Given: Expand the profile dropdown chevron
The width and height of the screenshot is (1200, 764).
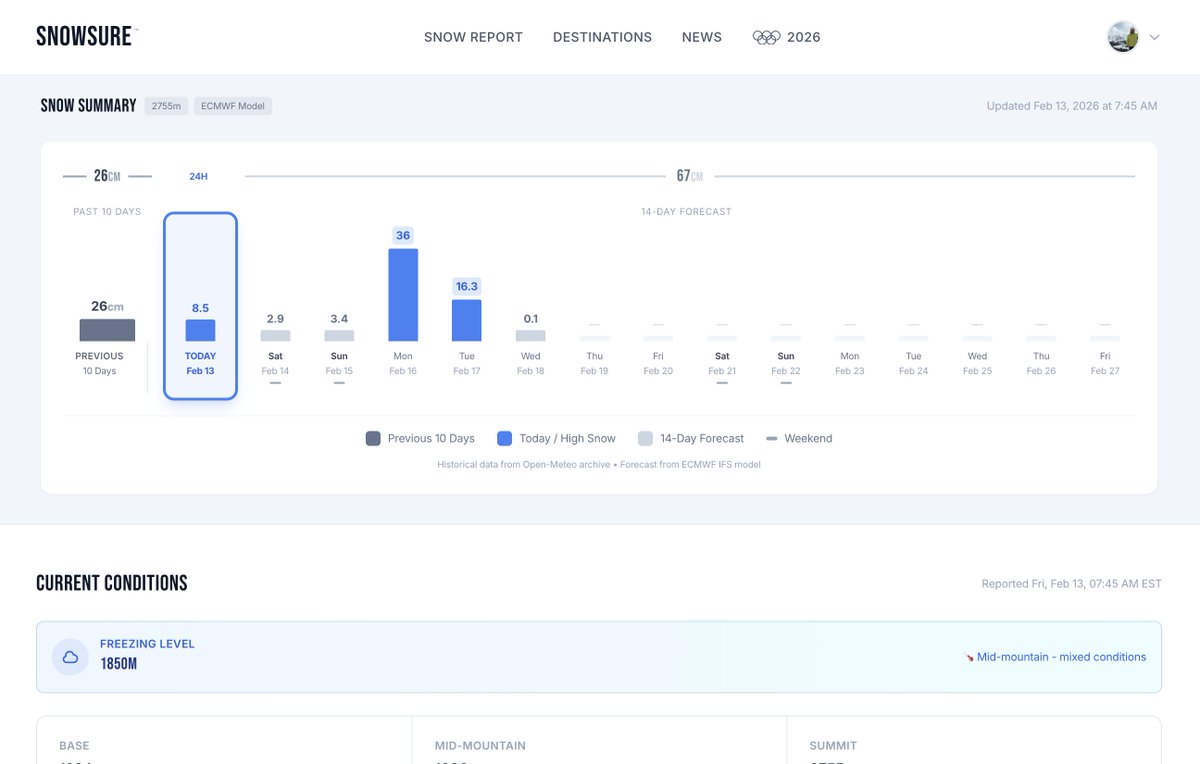Looking at the screenshot, I should (1154, 37).
